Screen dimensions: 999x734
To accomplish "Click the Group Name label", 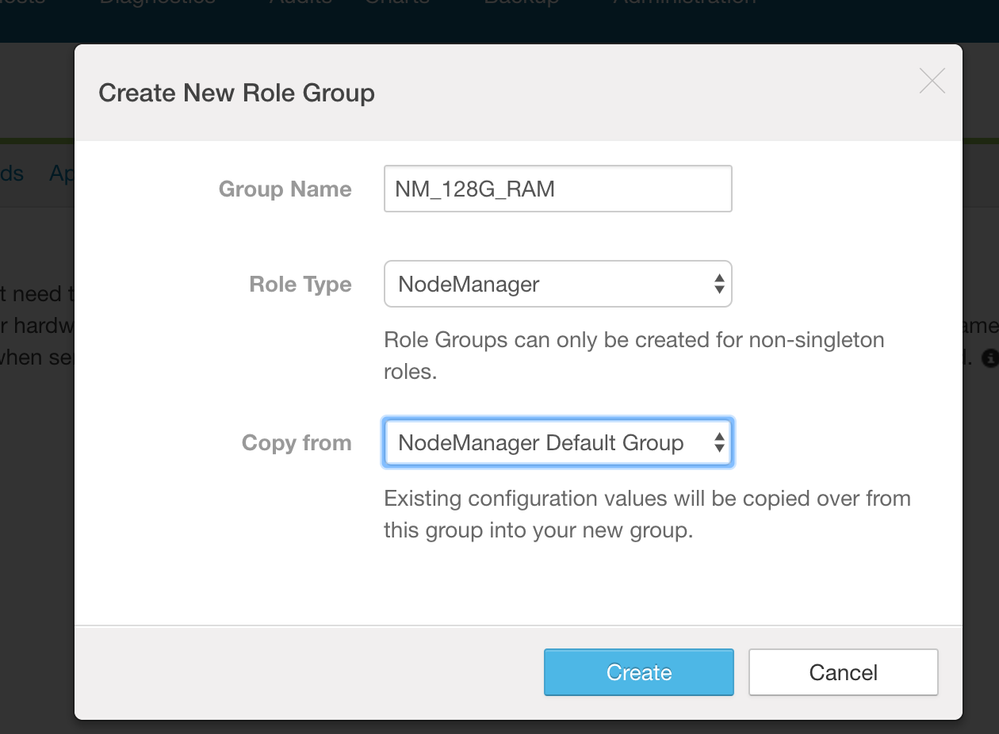I will 285,190.
